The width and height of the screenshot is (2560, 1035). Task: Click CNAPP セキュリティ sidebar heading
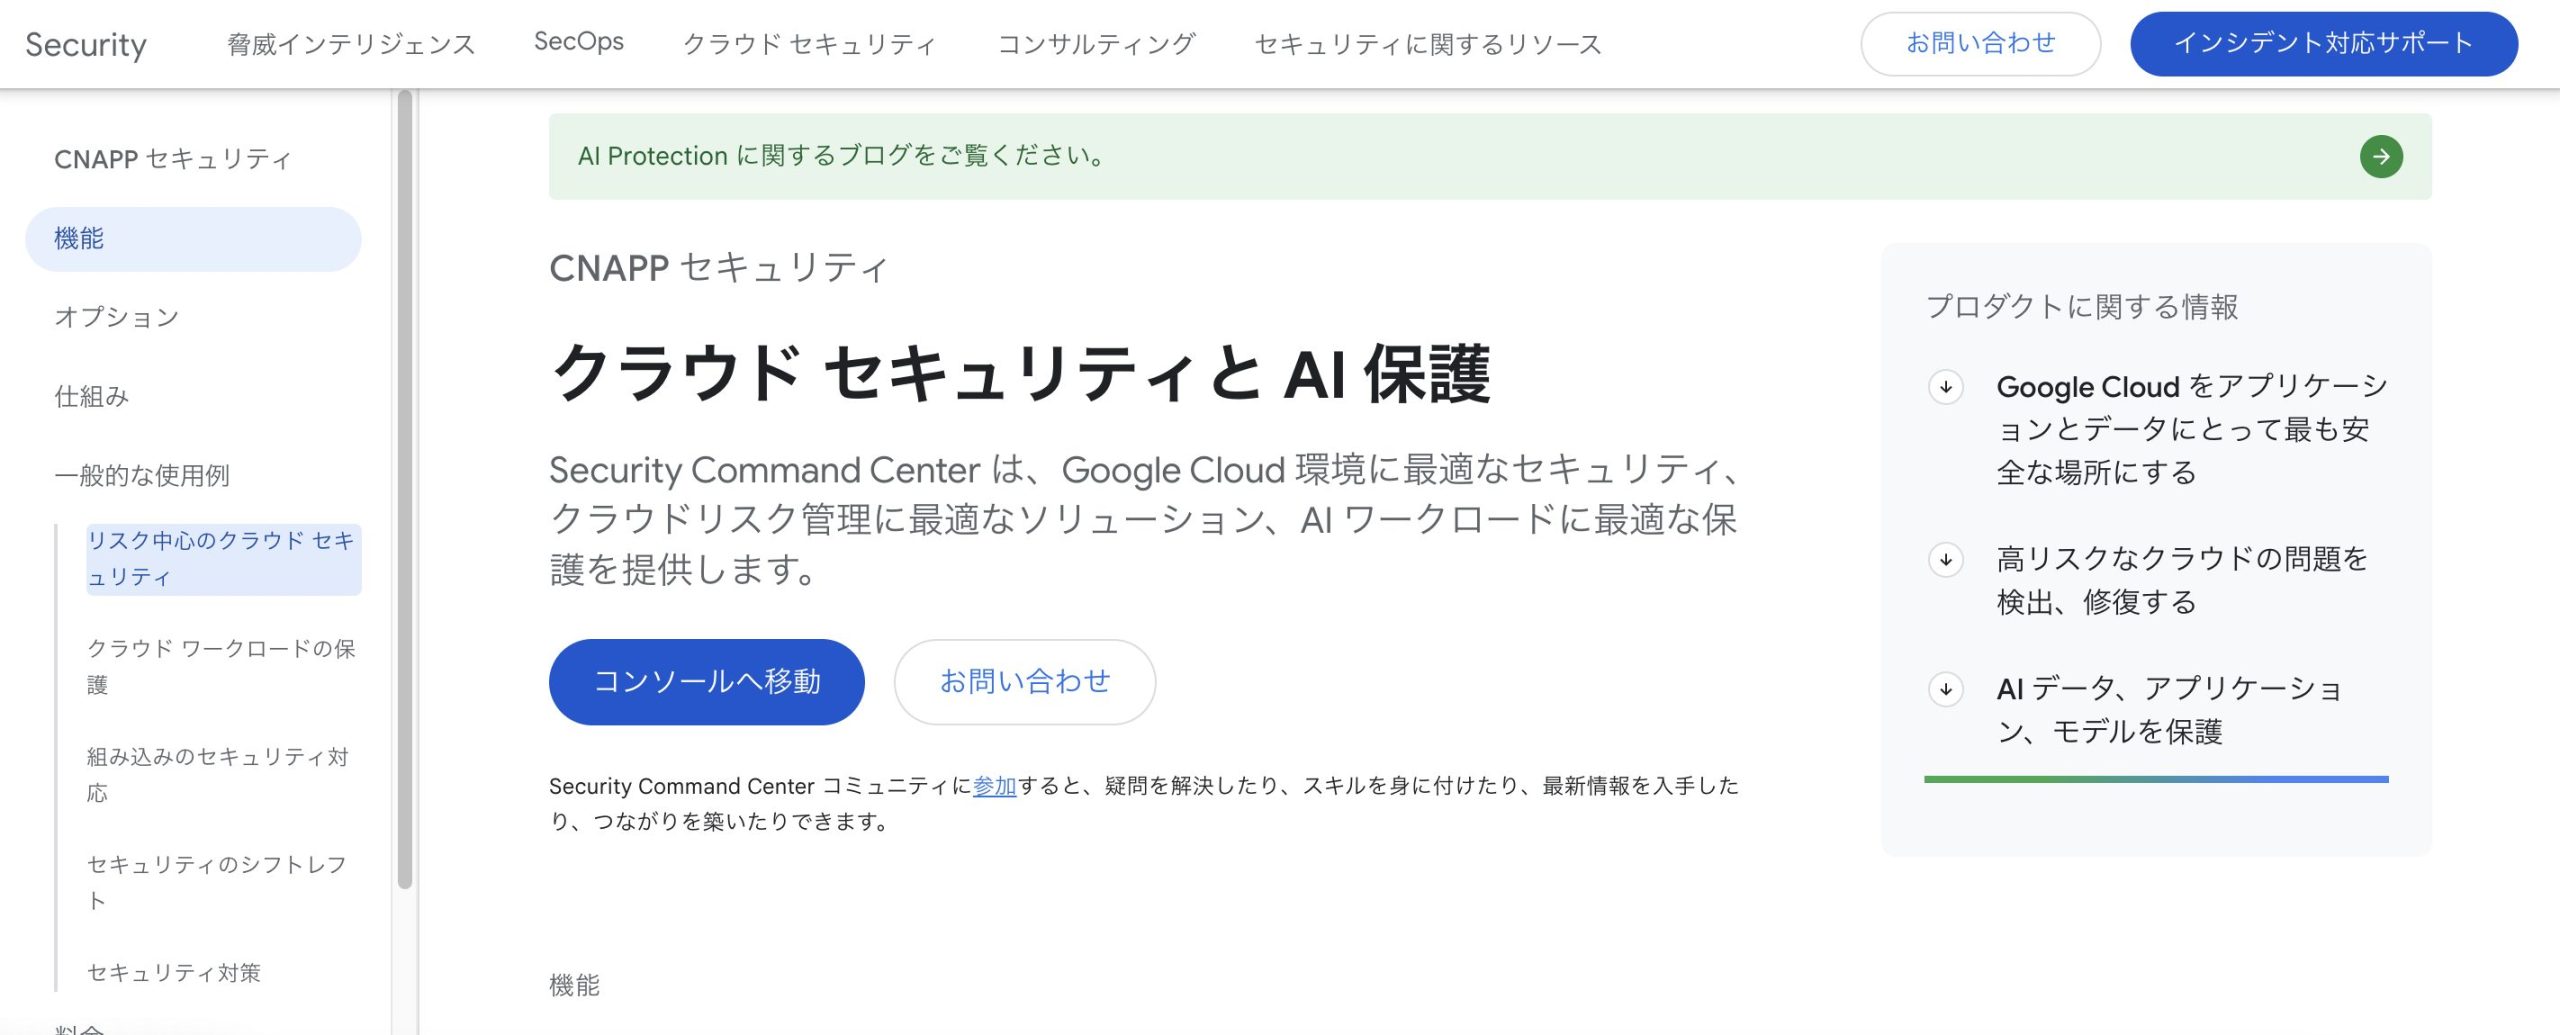[173, 159]
